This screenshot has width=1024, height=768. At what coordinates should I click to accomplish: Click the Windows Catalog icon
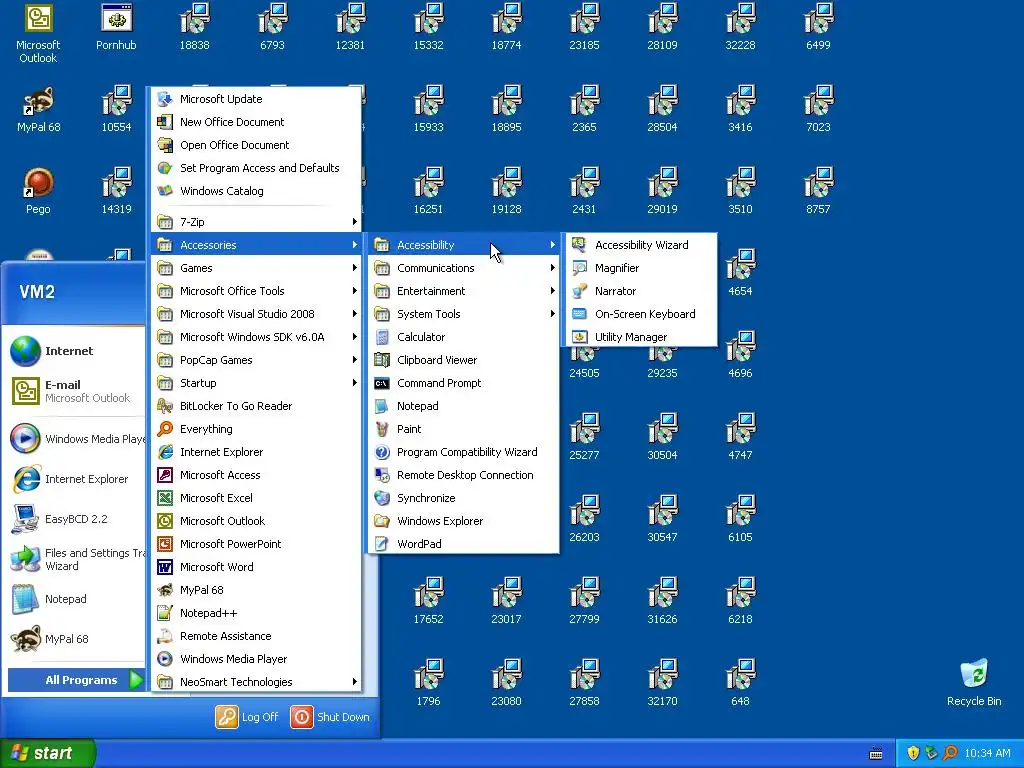165,191
